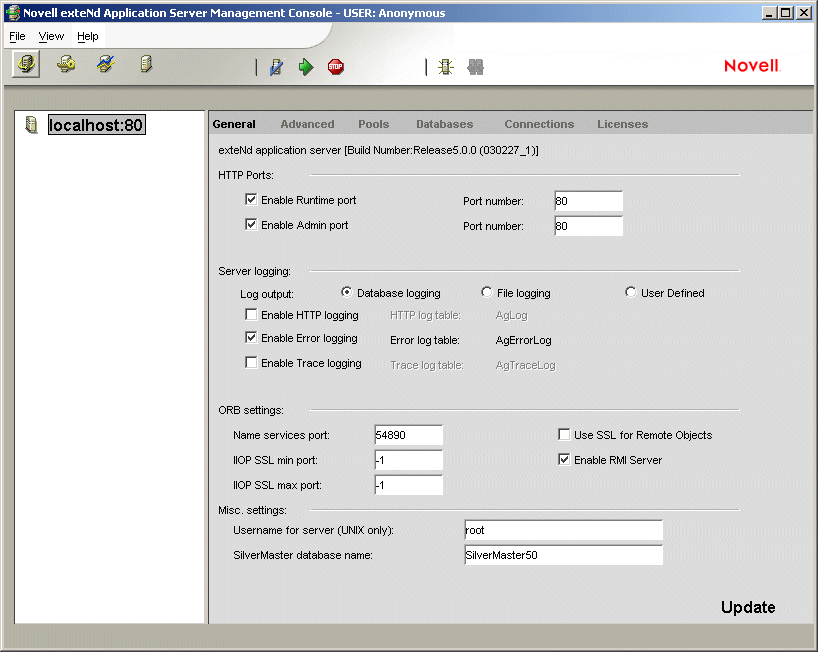This screenshot has width=818, height=652.
Task: Click the Deployed objects server icon
Action: click(x=146, y=64)
